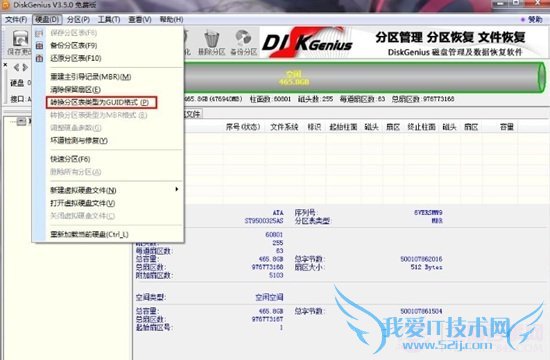Click the 起始柱面 column header

[x=343, y=127]
